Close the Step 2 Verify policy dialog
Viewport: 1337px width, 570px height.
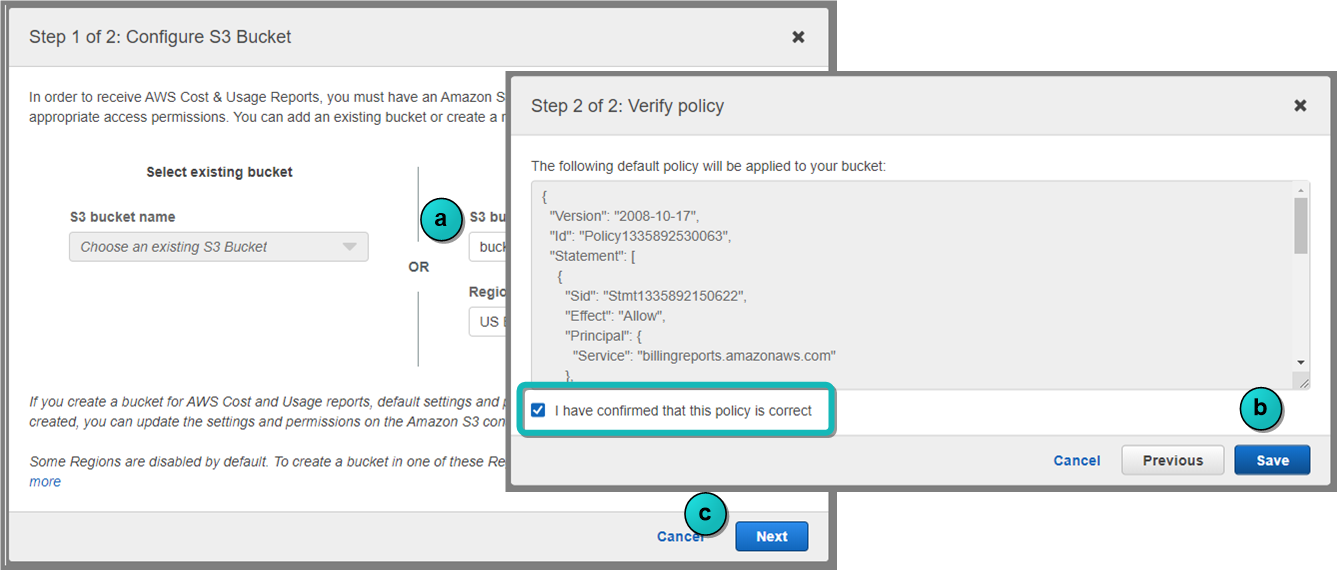[x=1300, y=105]
